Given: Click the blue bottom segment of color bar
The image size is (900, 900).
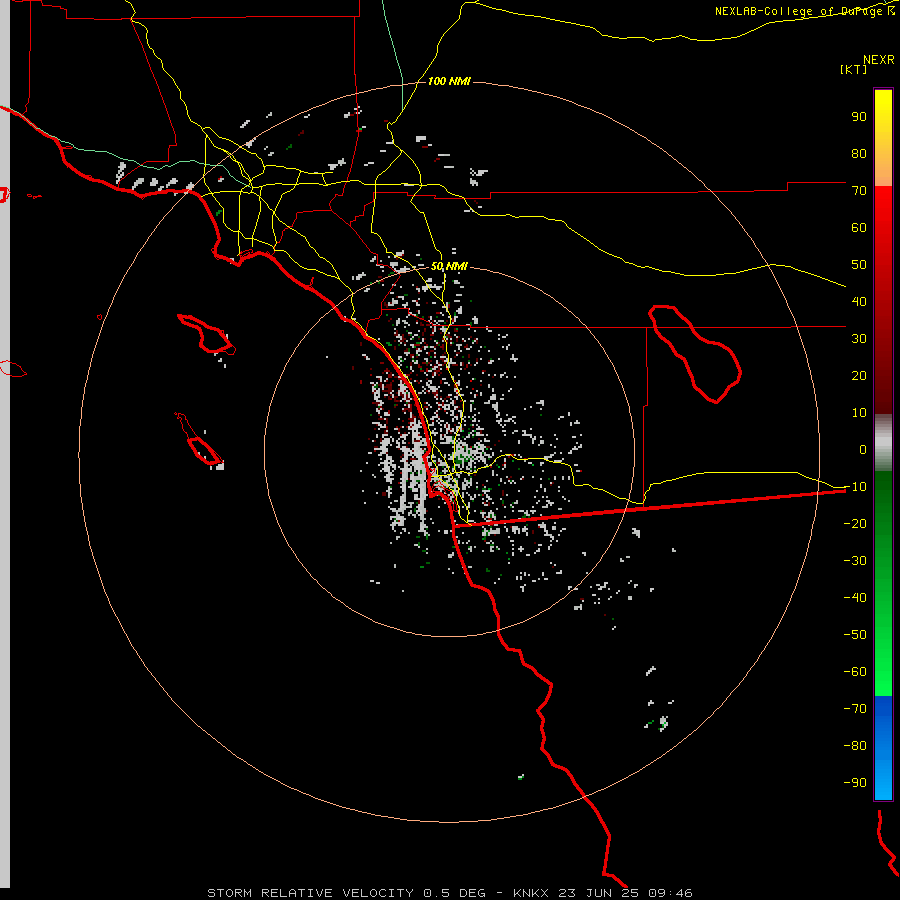Looking at the screenshot, I should [883, 747].
